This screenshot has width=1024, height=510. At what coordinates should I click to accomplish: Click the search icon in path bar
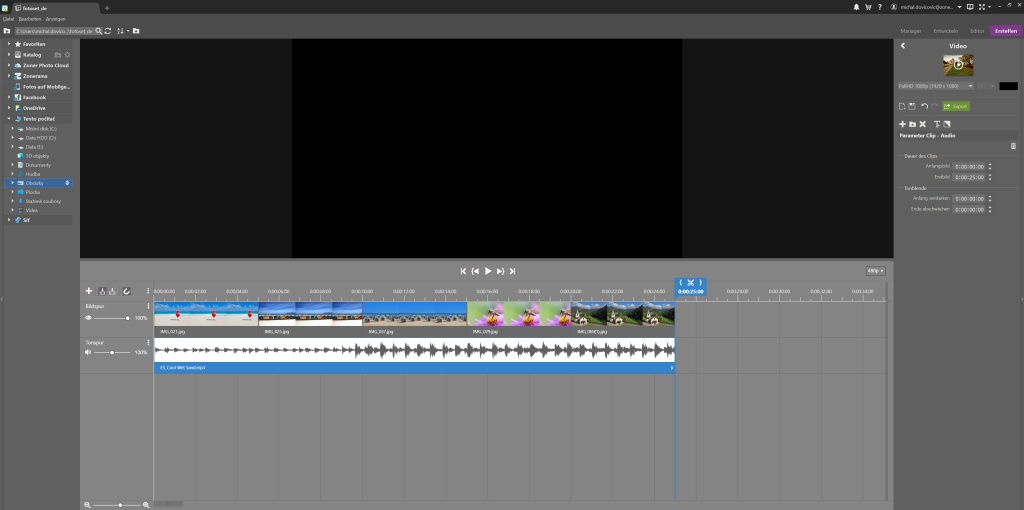pyautogui.click(x=99, y=31)
